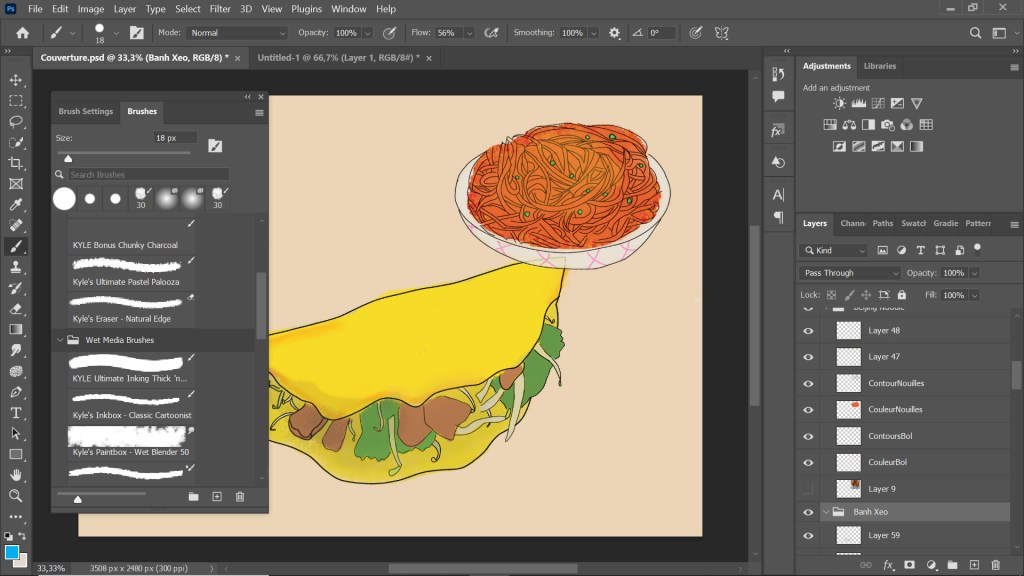Open the Pass Through blend mode dropdown
Screen dimensions: 1024x576
pyautogui.click(x=851, y=273)
